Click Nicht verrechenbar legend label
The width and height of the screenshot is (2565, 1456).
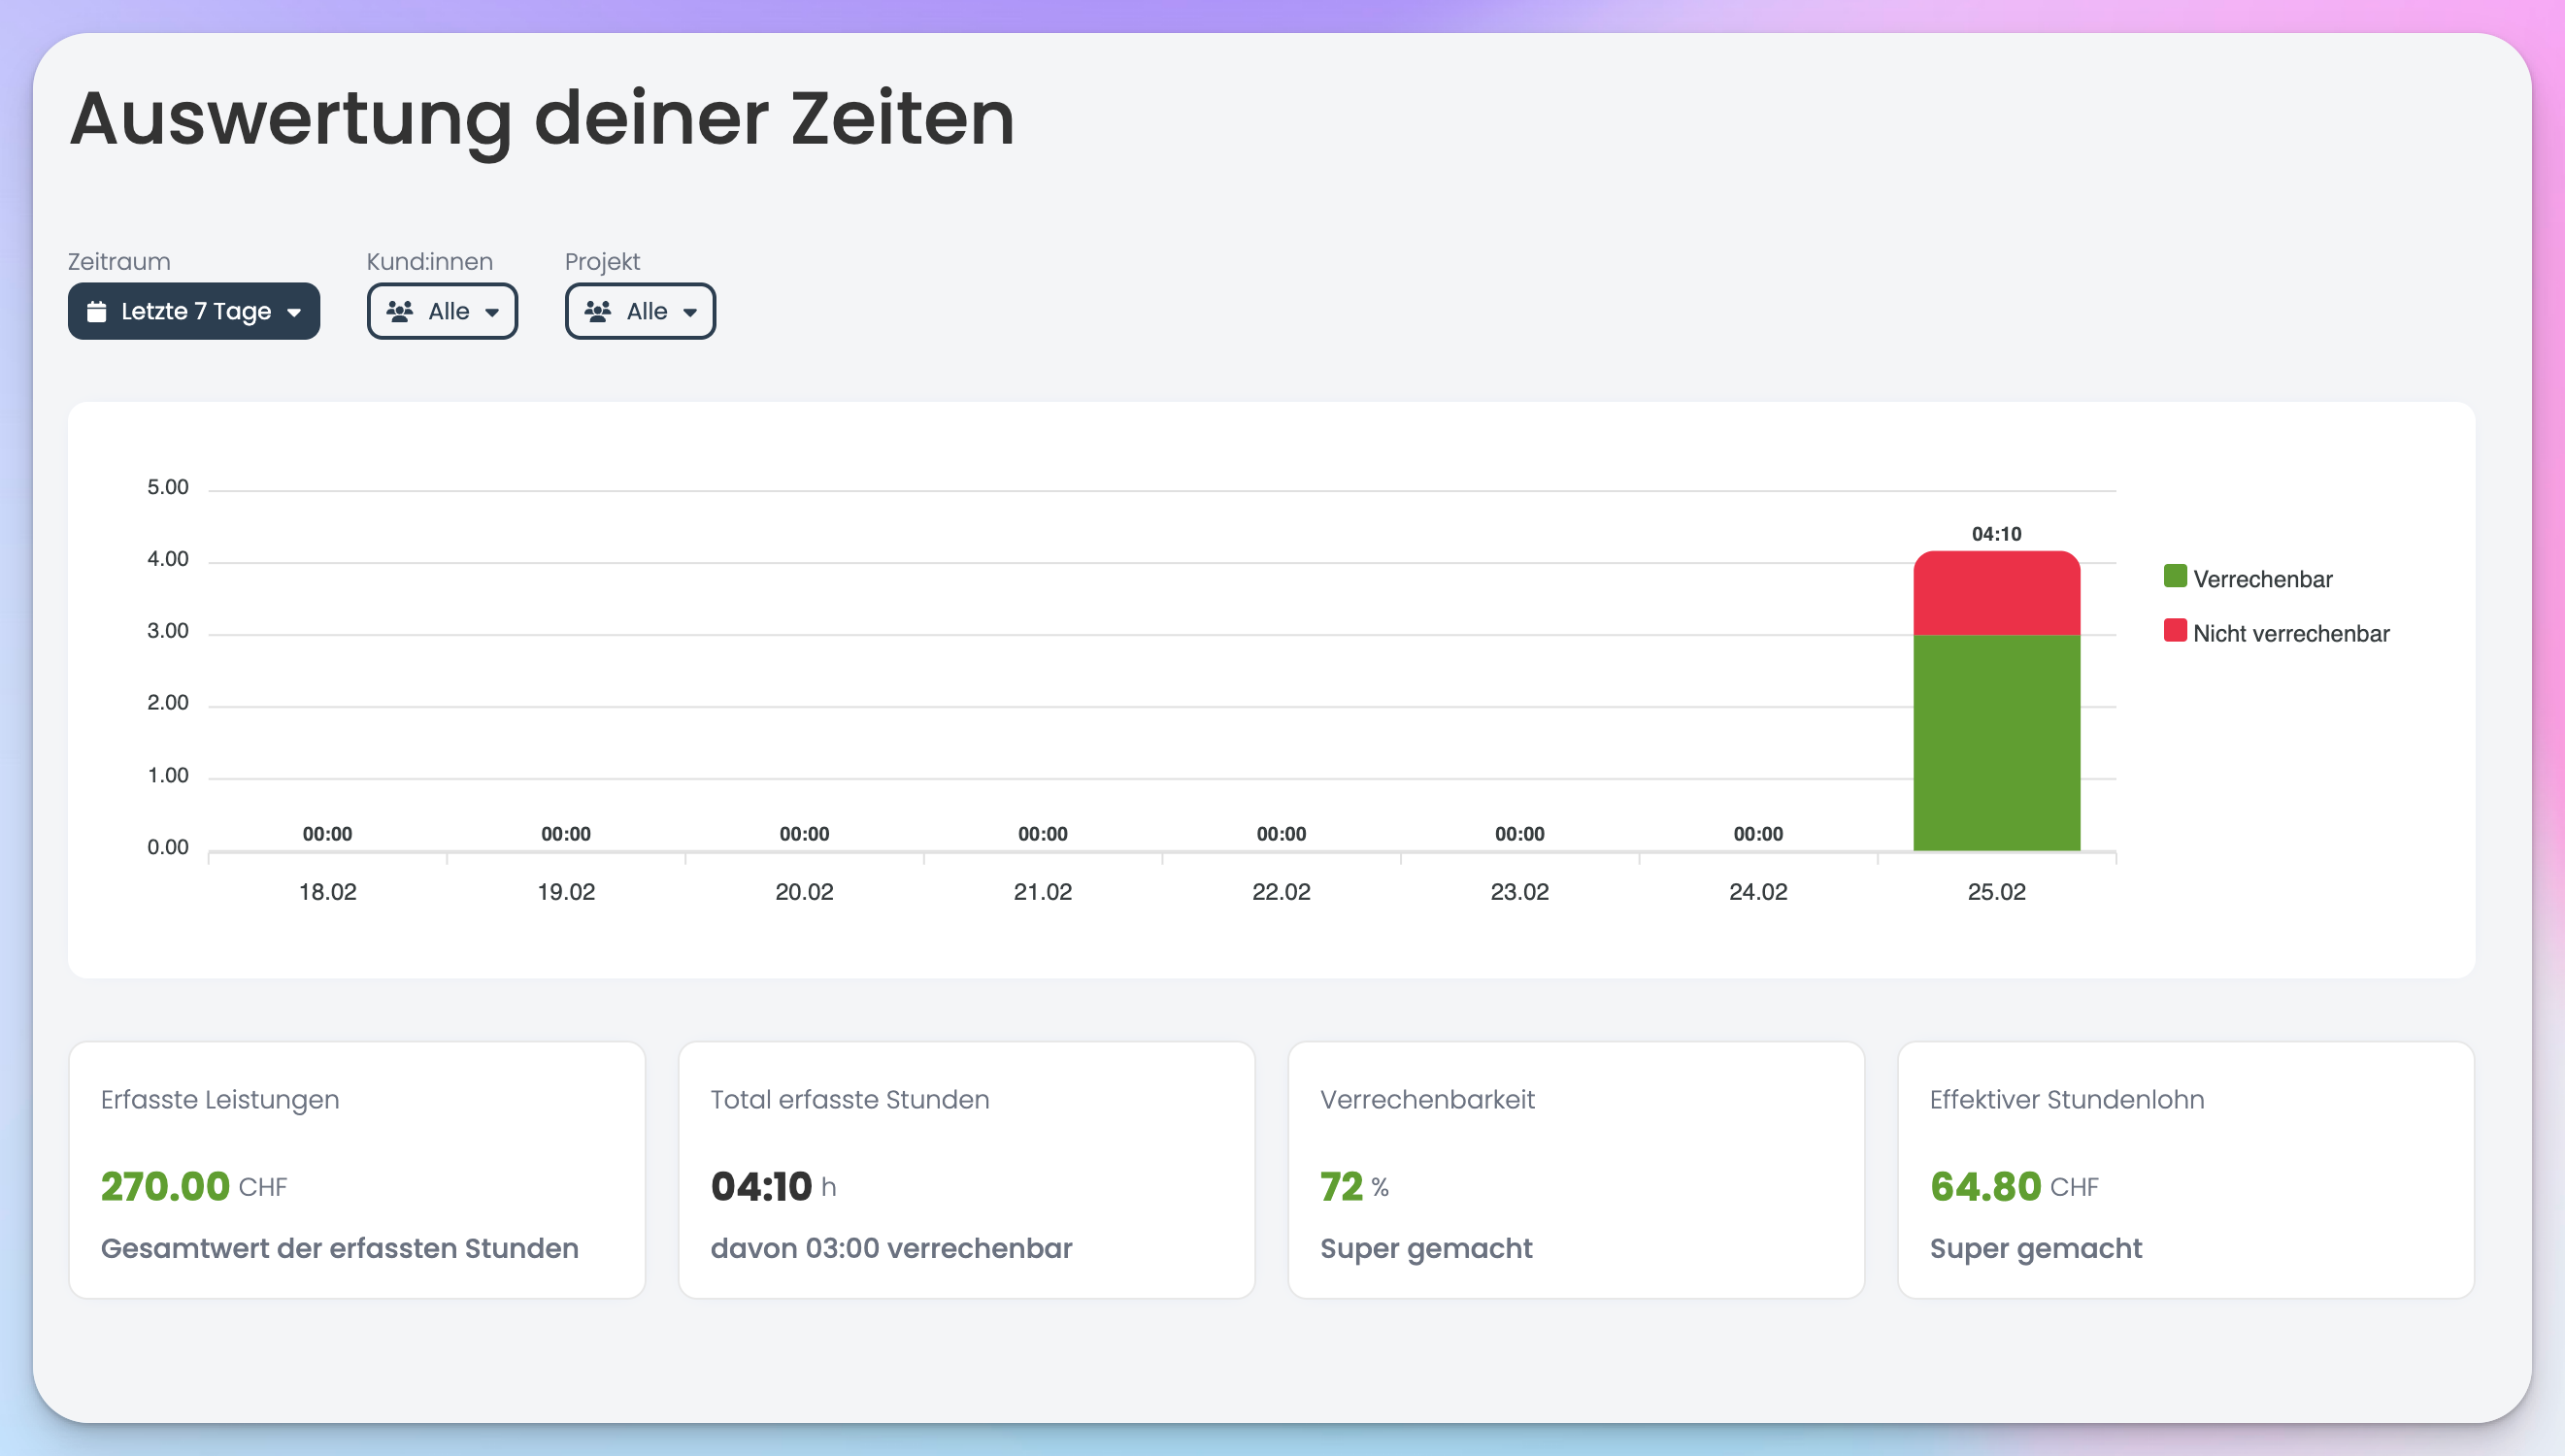tap(2291, 633)
